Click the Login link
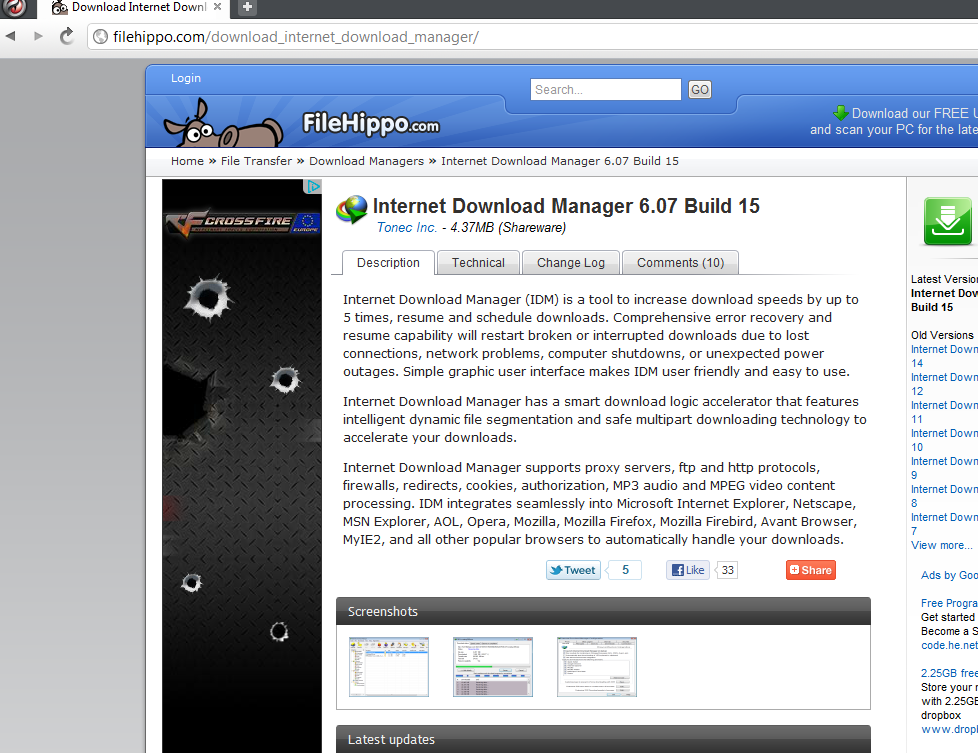 pyautogui.click(x=186, y=78)
